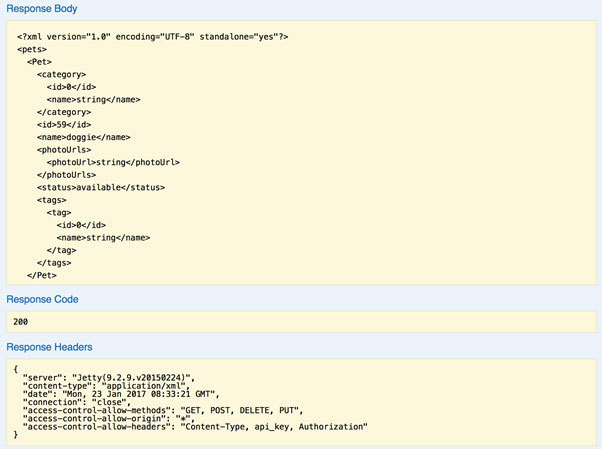Screen dimensions: 602x449
Task: Click the Response Code heading
Action: coord(42,299)
